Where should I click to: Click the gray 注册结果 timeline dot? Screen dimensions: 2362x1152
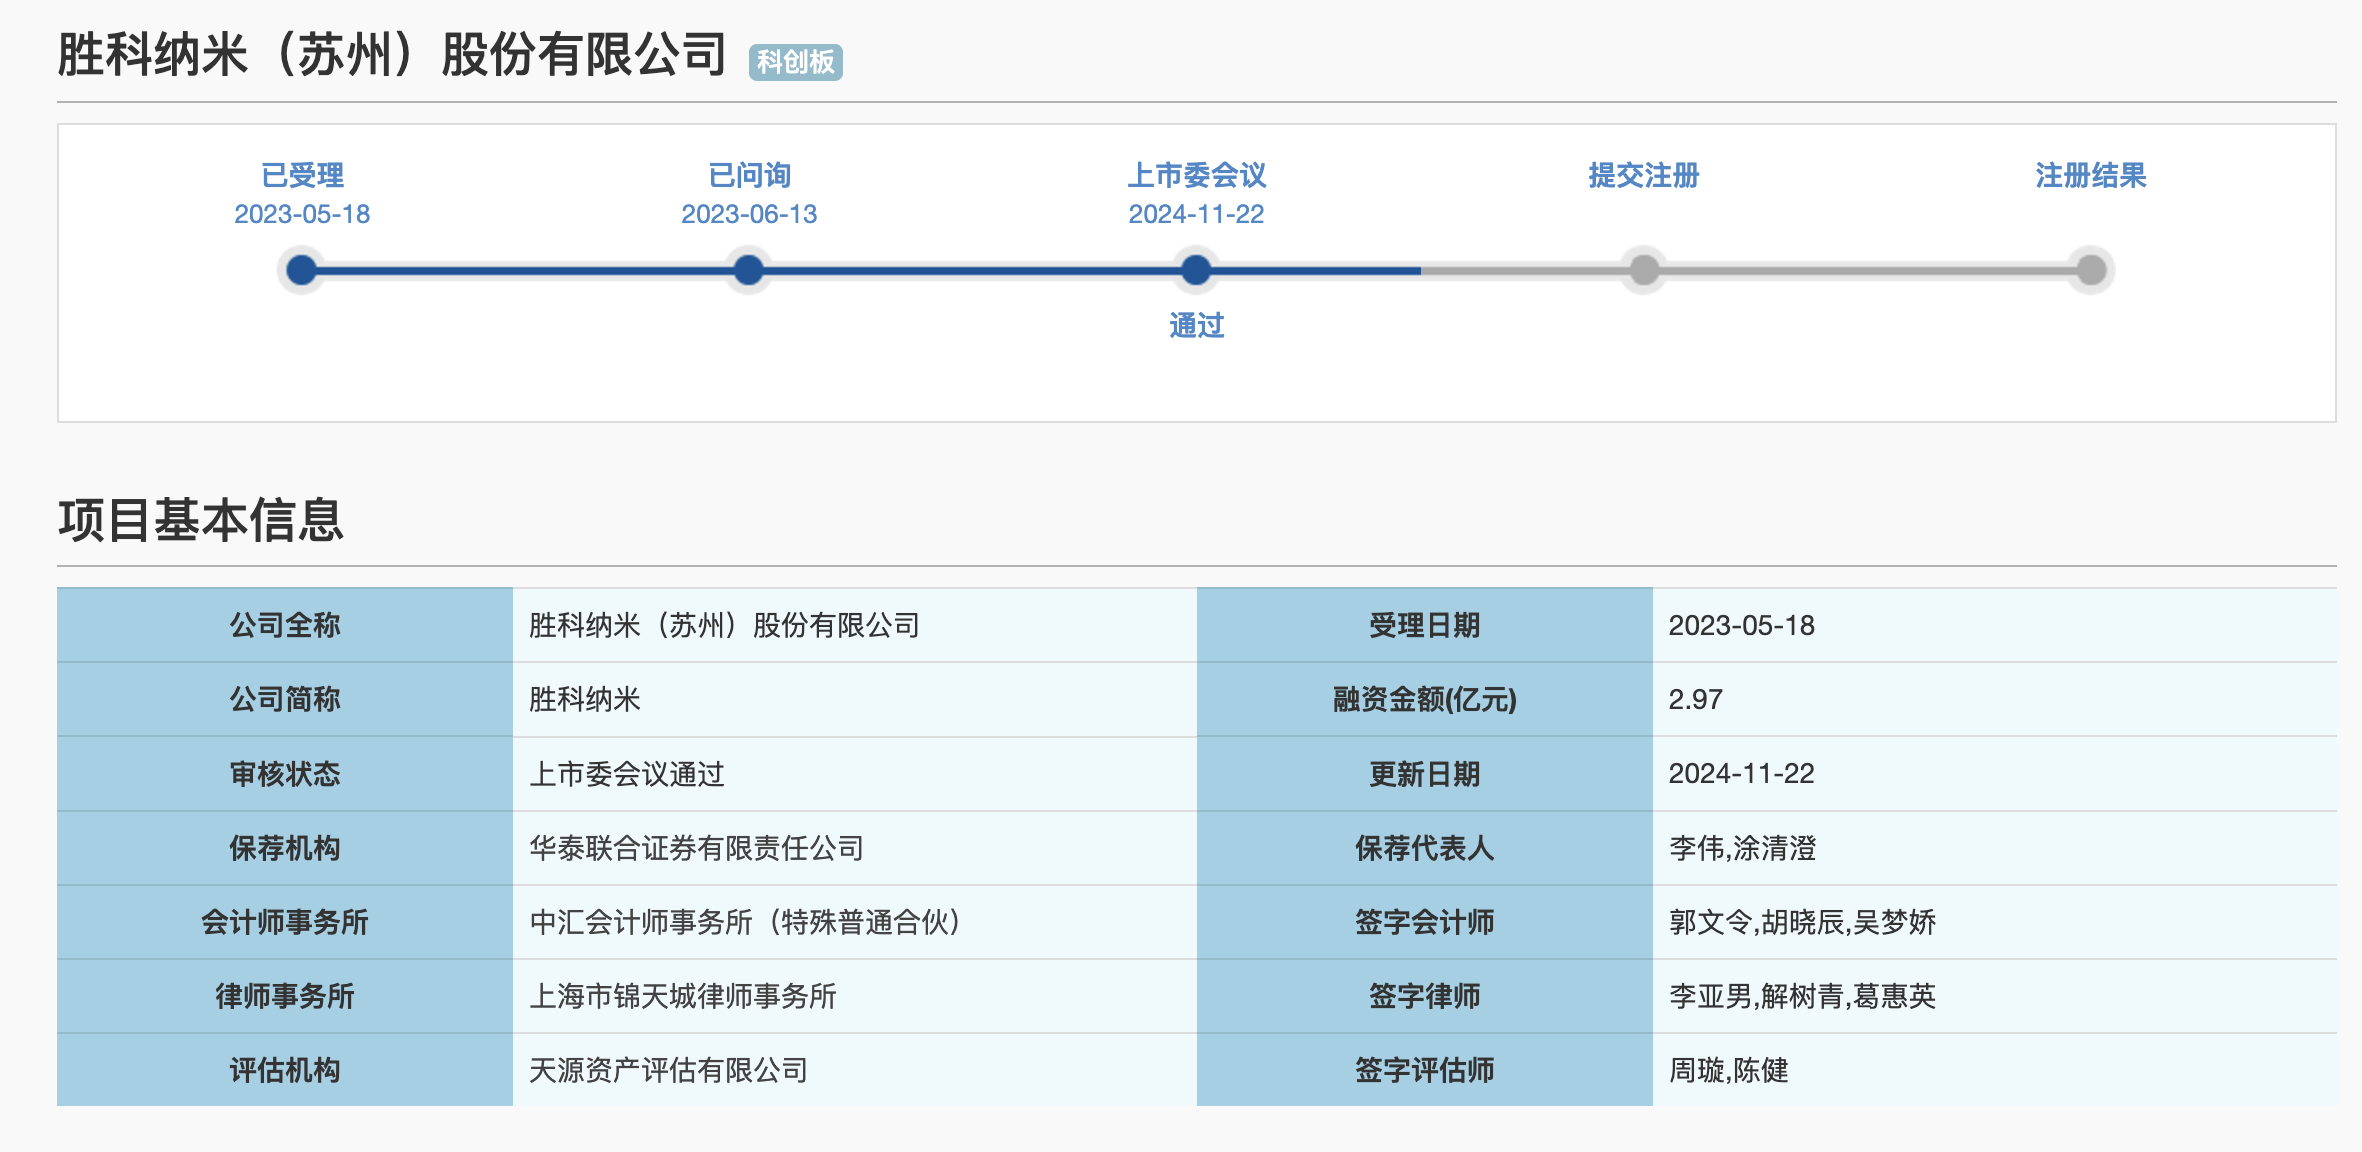coord(2090,270)
